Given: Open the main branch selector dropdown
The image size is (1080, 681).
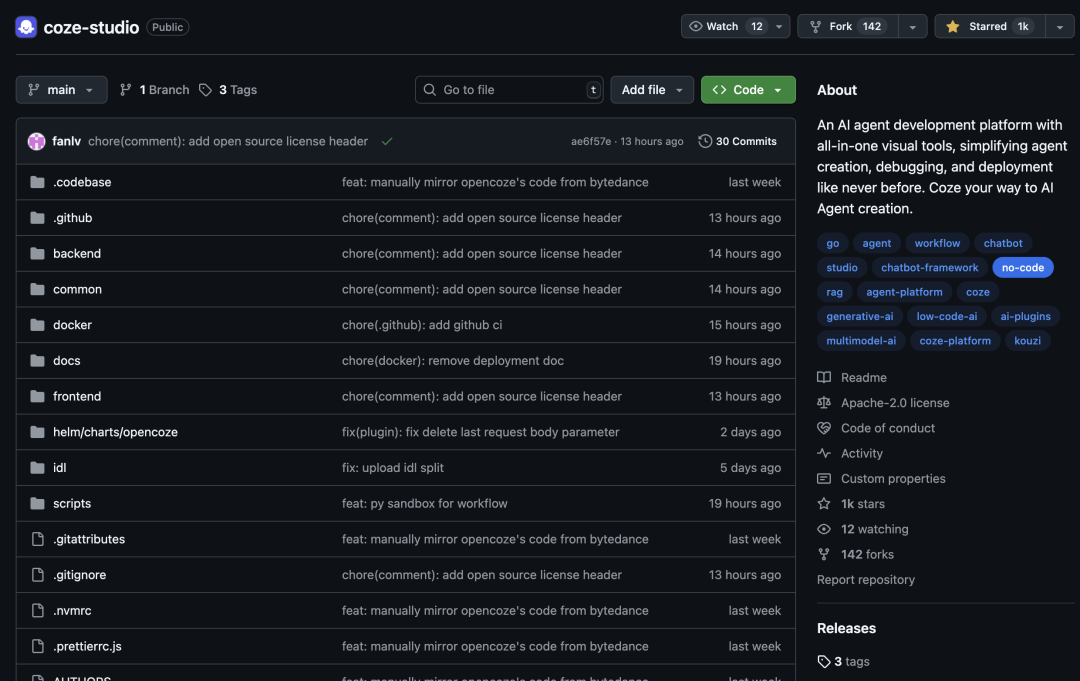Looking at the screenshot, I should pos(61,90).
